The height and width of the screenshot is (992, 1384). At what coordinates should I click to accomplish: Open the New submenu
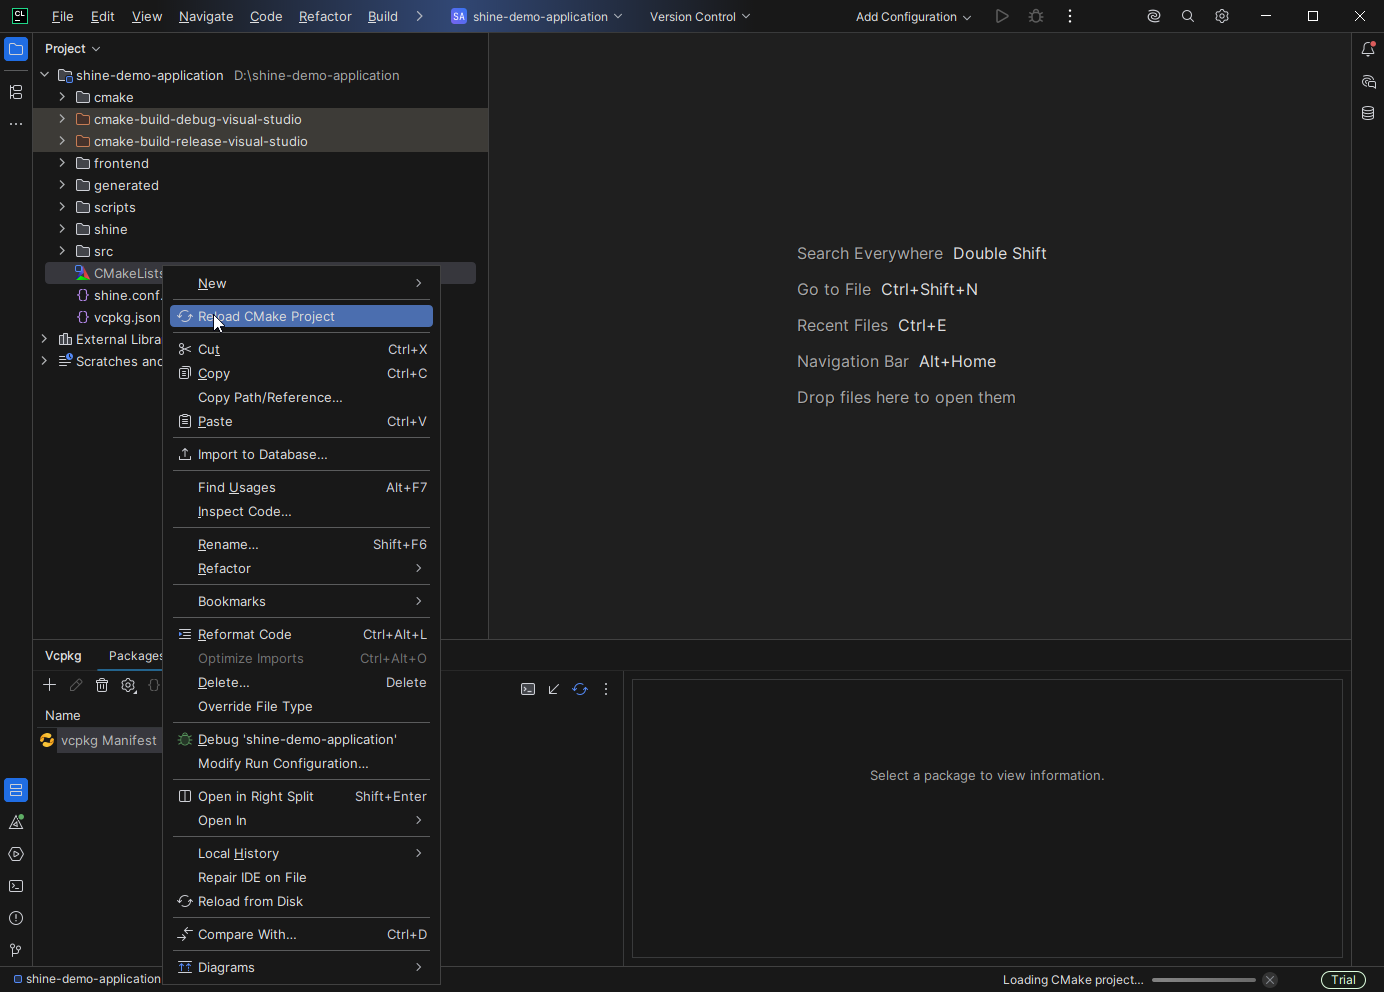click(301, 283)
